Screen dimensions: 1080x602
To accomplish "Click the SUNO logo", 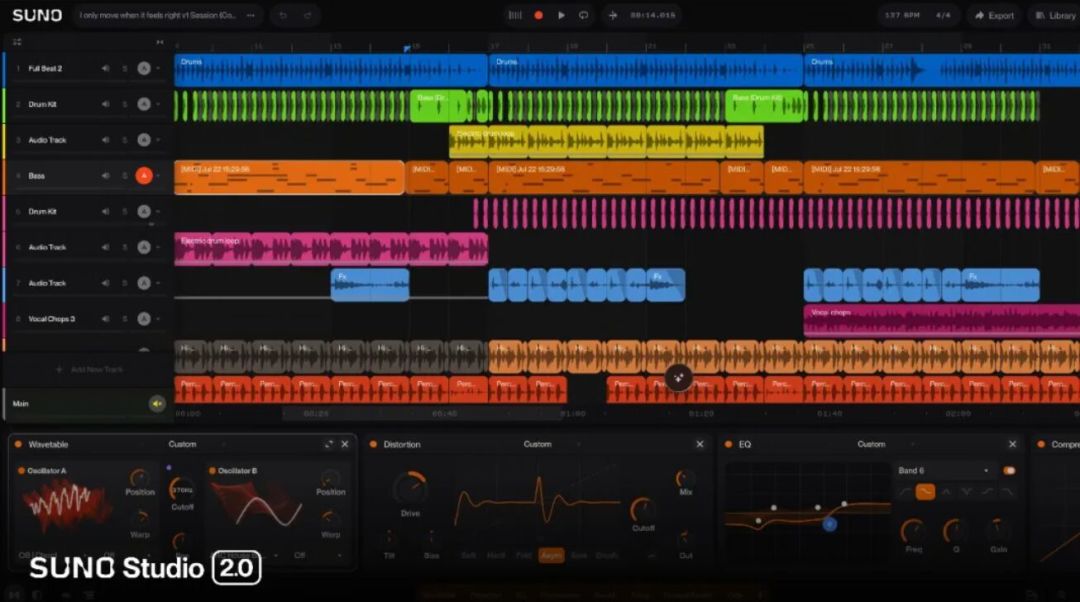I will click(37, 15).
